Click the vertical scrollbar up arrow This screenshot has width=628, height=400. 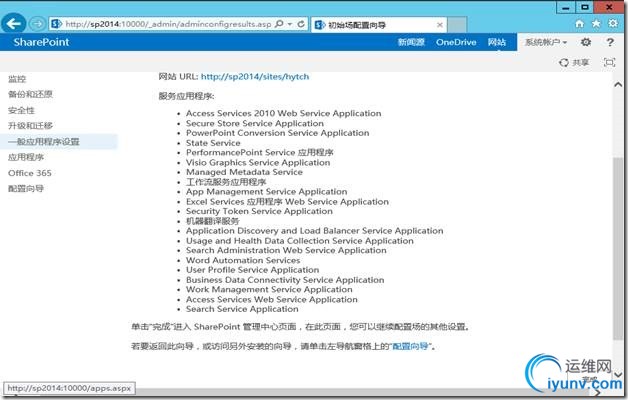click(x=618, y=84)
